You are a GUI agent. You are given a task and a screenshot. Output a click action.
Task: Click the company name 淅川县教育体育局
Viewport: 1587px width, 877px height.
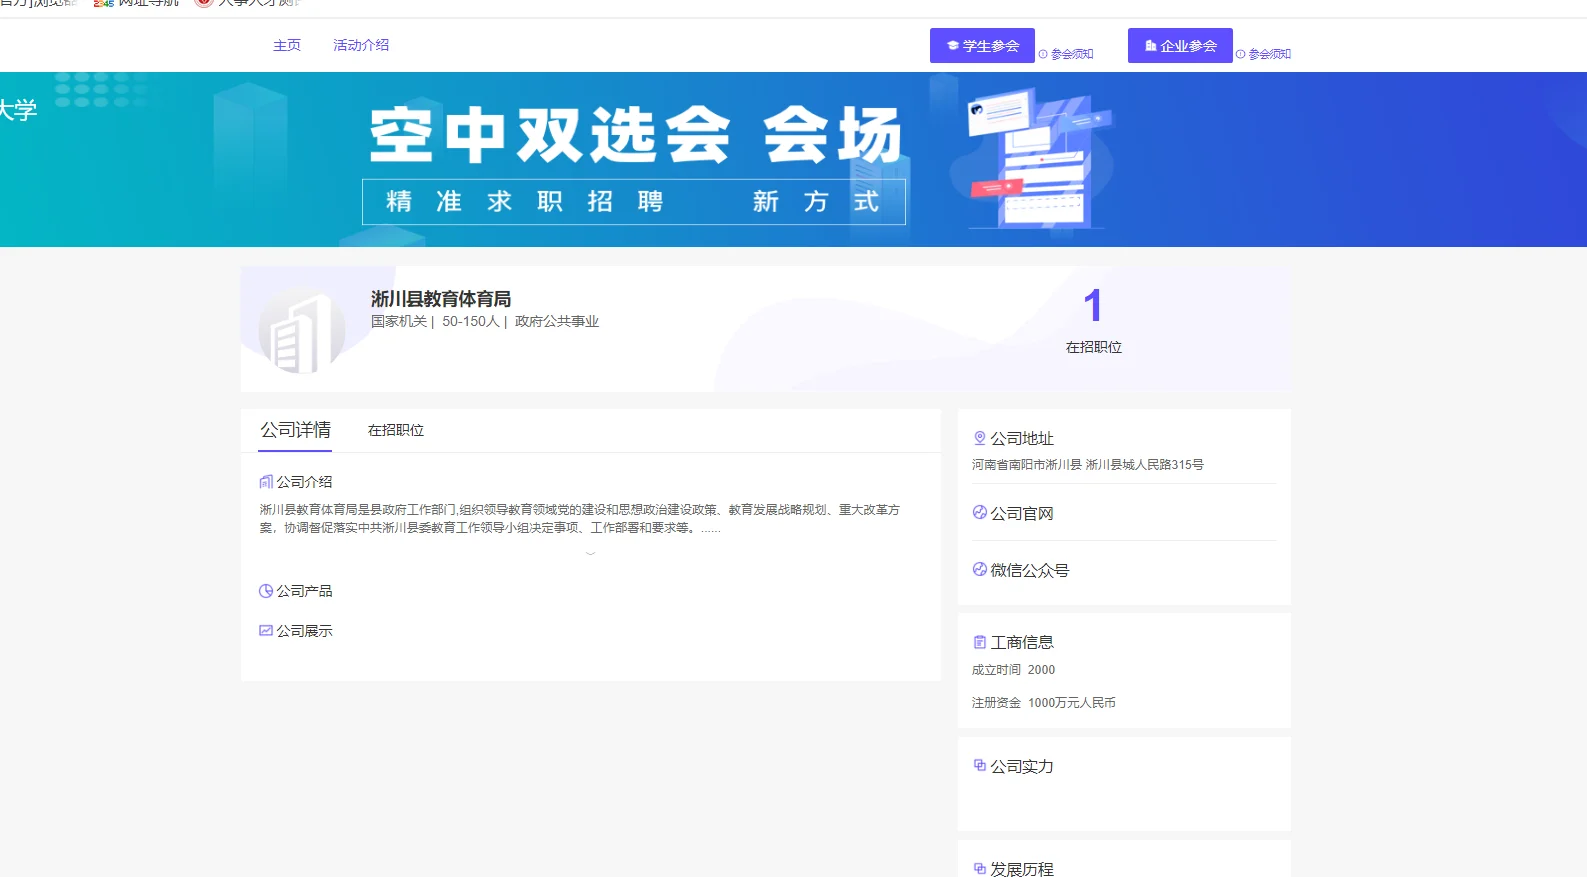pyautogui.click(x=441, y=299)
